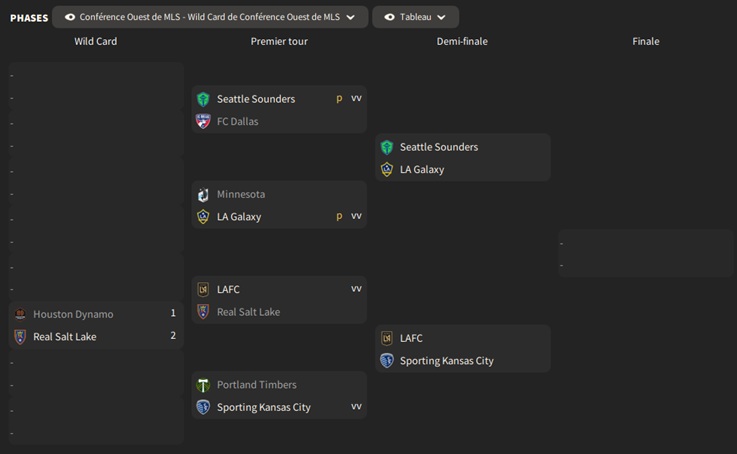Click the Houston Dynamo club crest
This screenshot has height=454, width=737.
tap(20, 314)
